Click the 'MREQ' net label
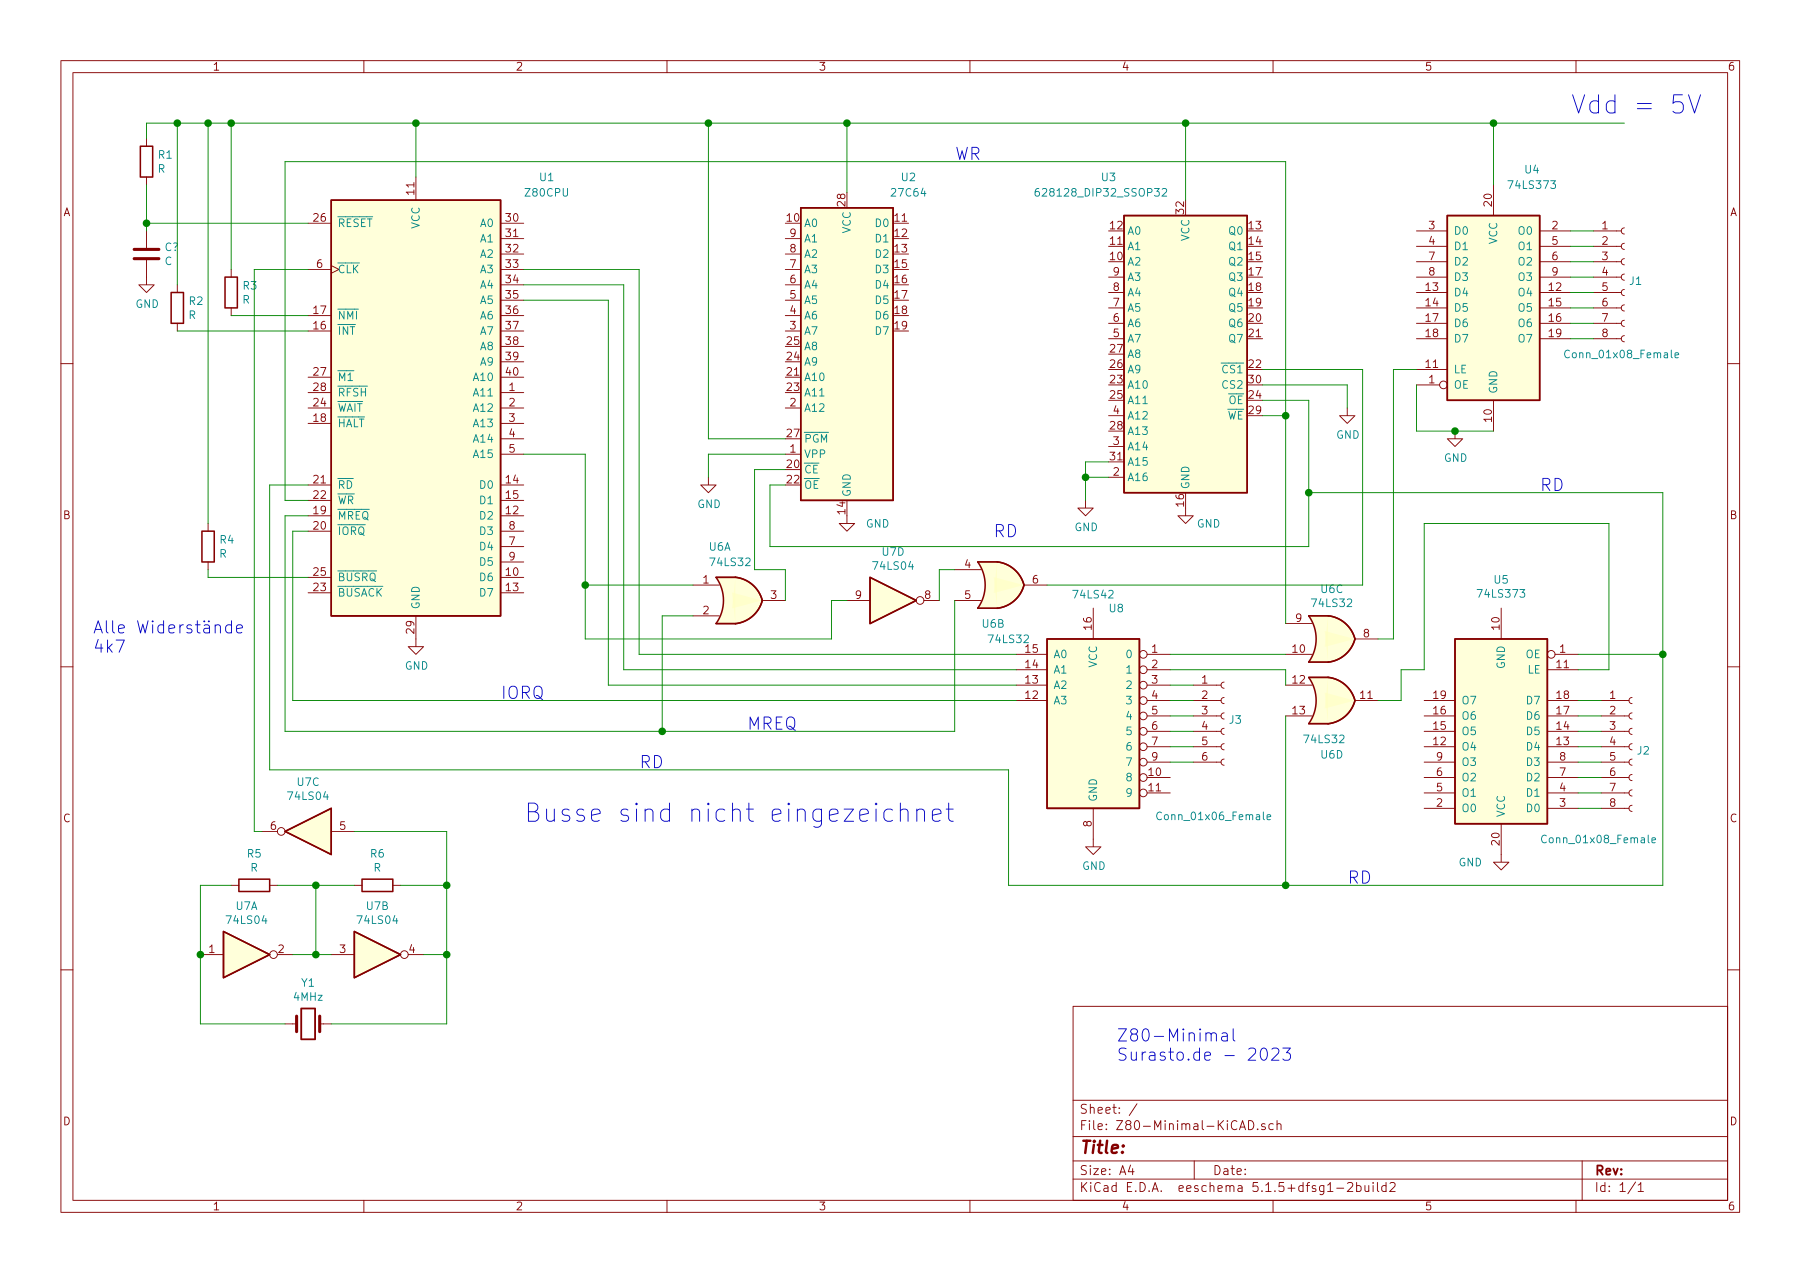 pyautogui.click(x=772, y=723)
